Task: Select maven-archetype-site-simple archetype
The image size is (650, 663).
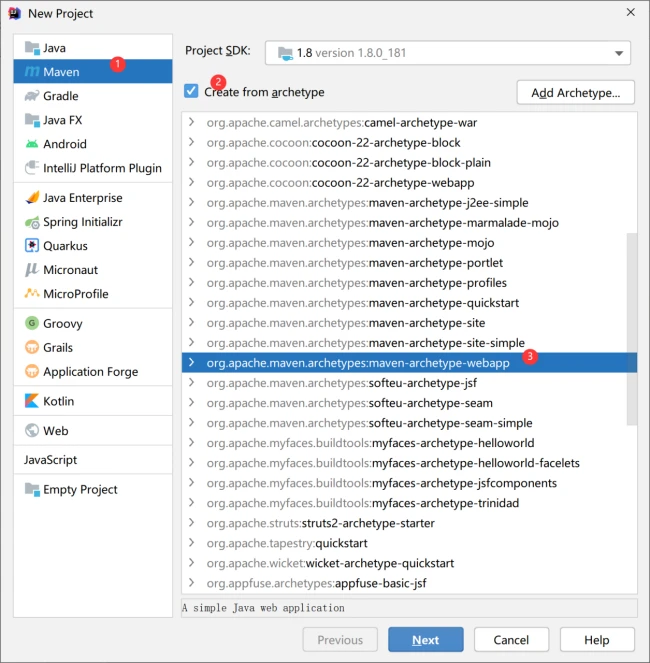Action: (409, 343)
